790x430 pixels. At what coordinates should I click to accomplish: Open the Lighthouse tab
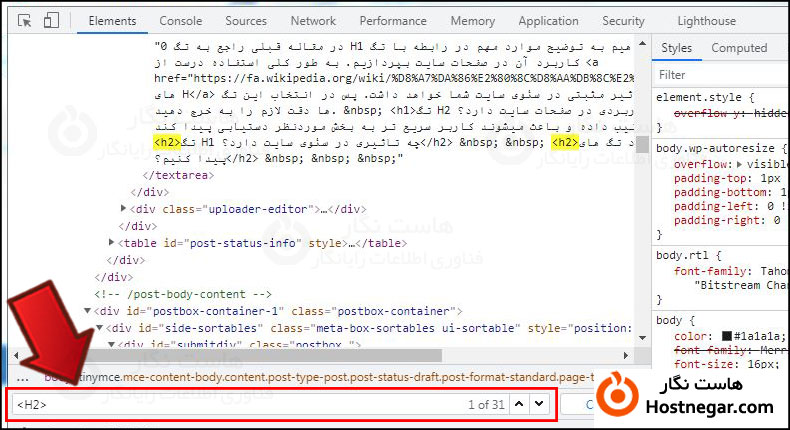[706, 21]
